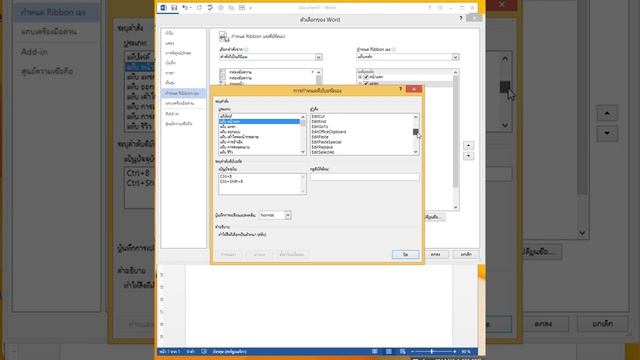The width and height of the screenshot is (640, 360).
Task: Click page count indicator in status bar
Action: [x=170, y=351]
